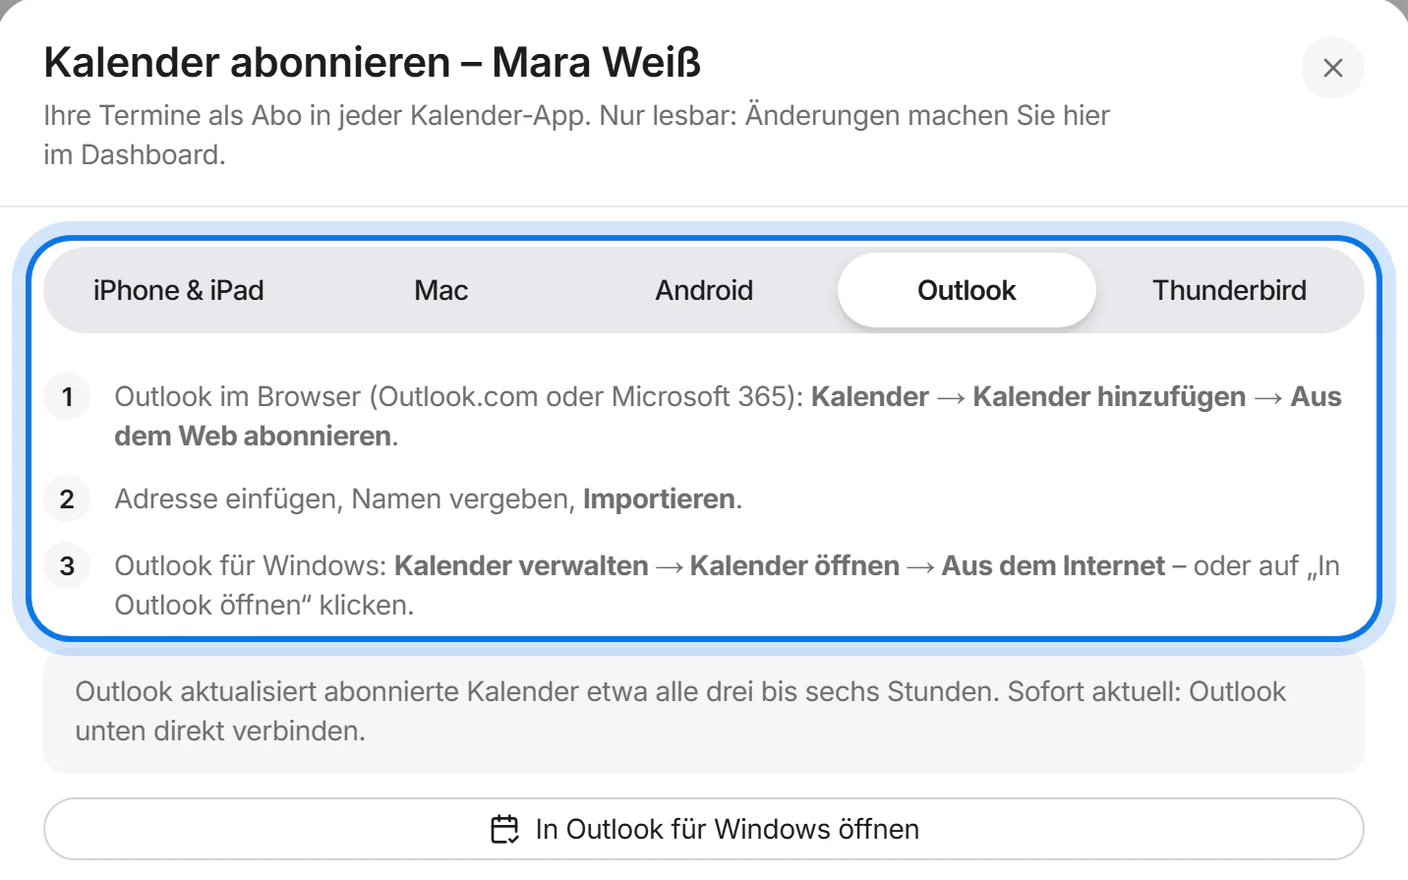
Task: Switch to the iPhone & iPad tab
Action: 178,290
